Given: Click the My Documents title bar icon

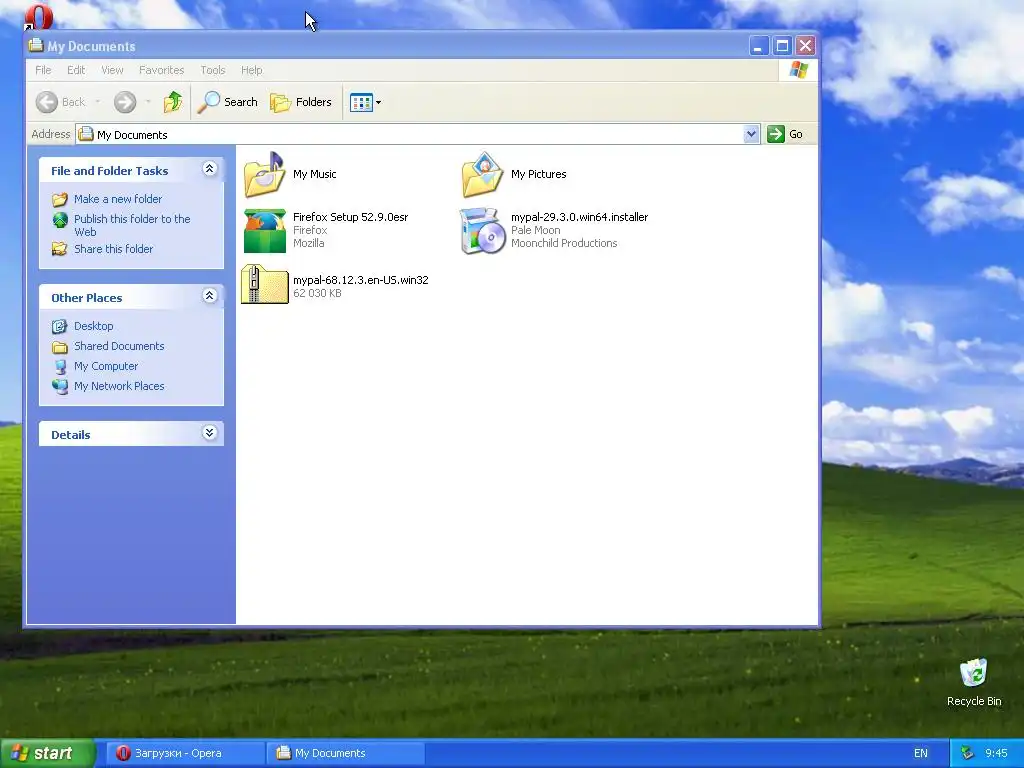Looking at the screenshot, I should click(x=36, y=46).
